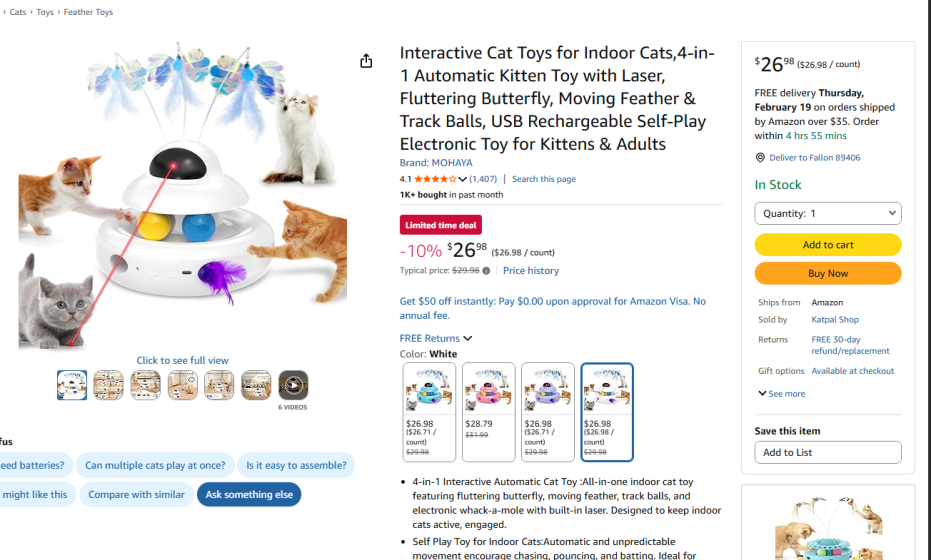Select the blue color option
Screen dimensions: 931x560
(429, 411)
